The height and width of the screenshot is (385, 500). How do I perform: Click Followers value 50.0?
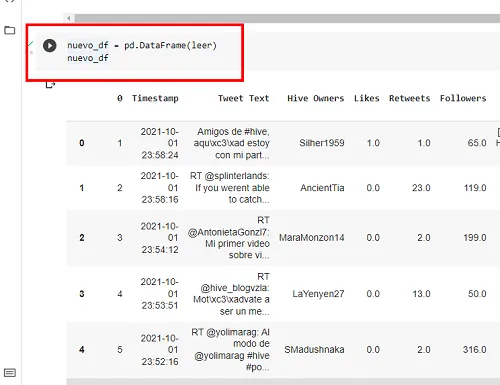point(477,294)
